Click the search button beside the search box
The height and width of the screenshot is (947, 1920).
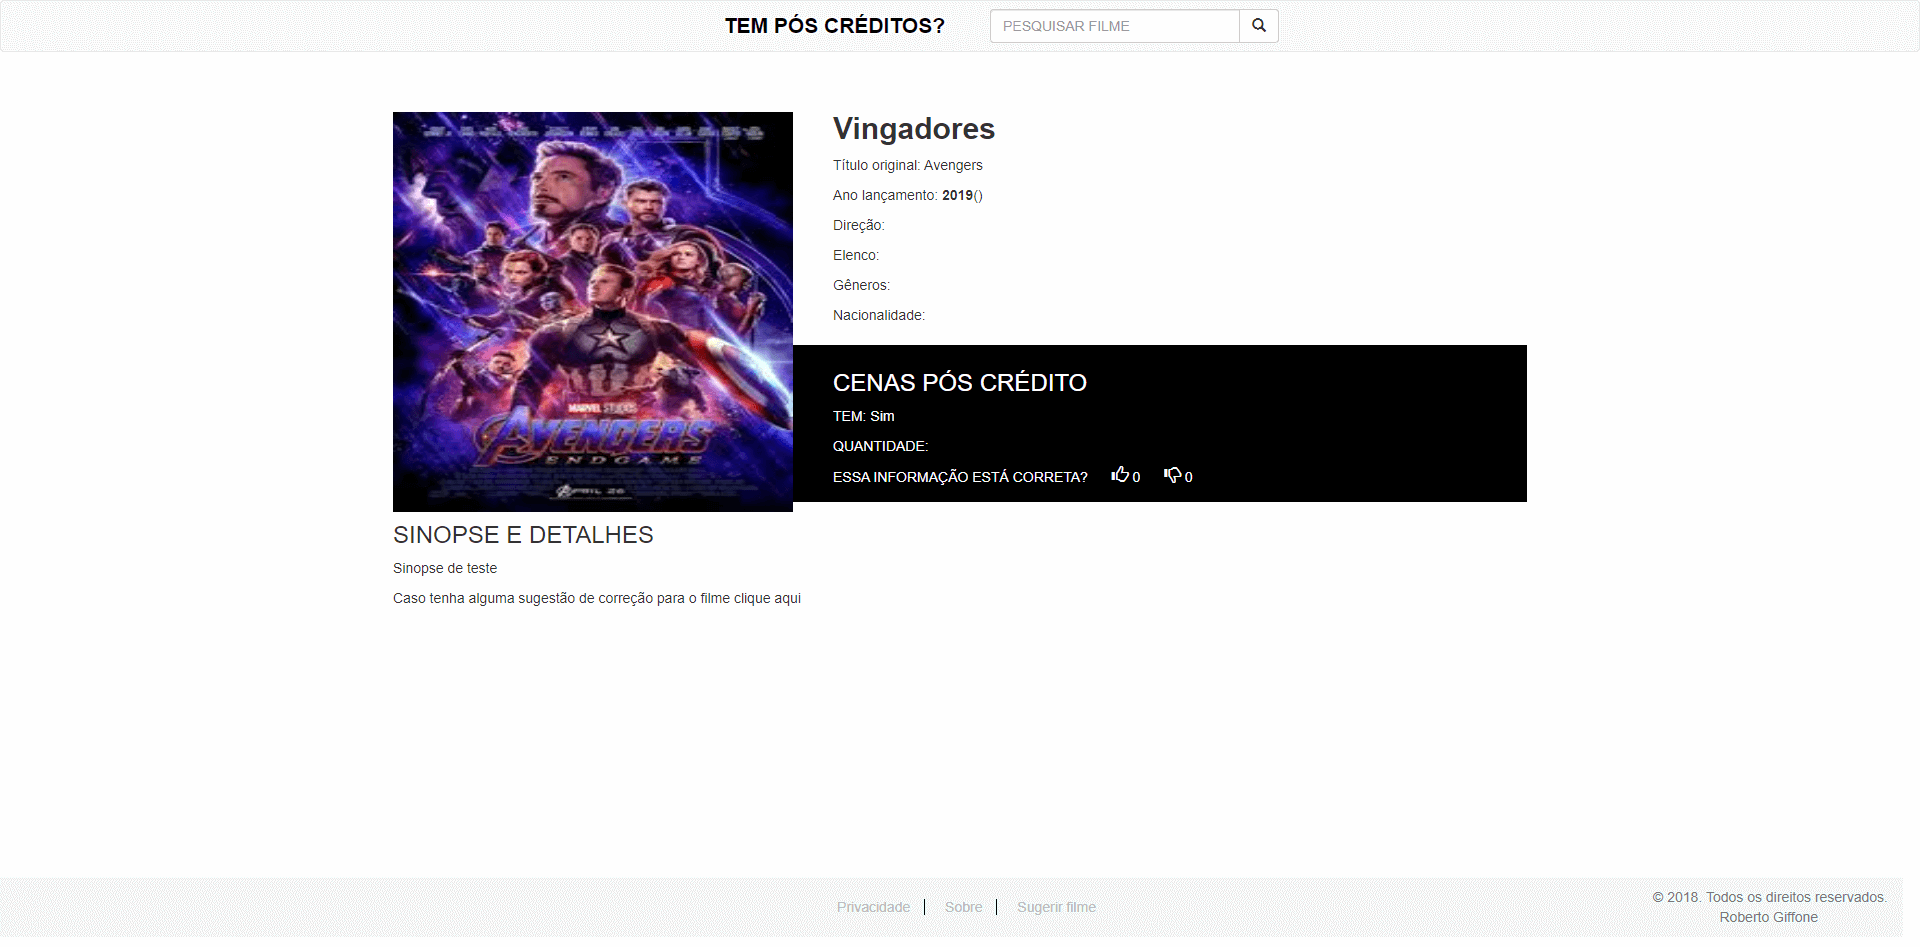coord(1258,25)
